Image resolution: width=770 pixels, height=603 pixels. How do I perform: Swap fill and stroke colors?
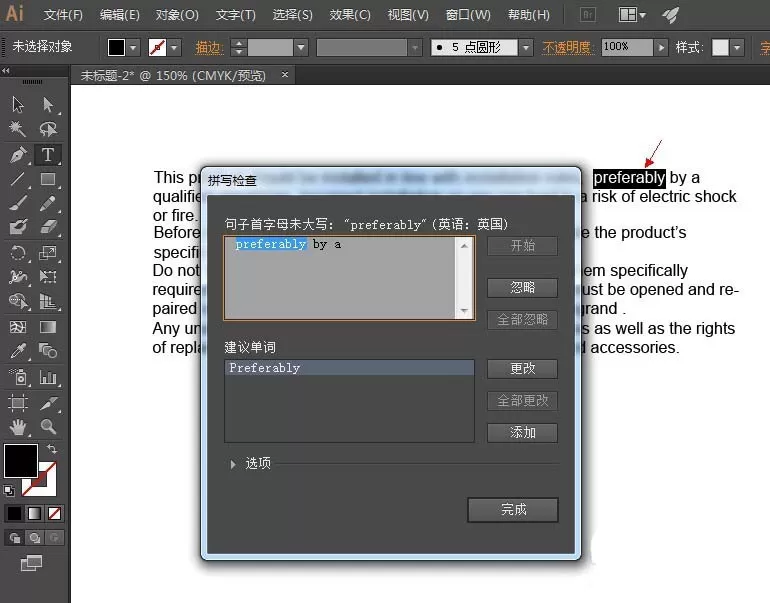tap(52, 448)
